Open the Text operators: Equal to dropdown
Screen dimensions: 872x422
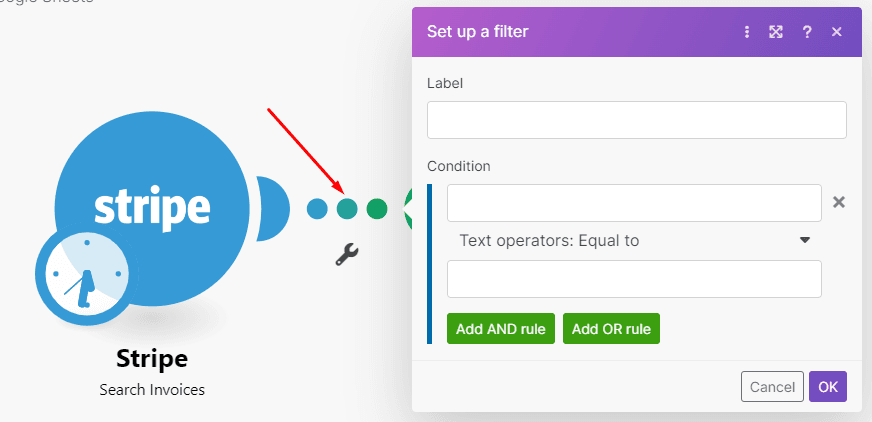coord(620,240)
